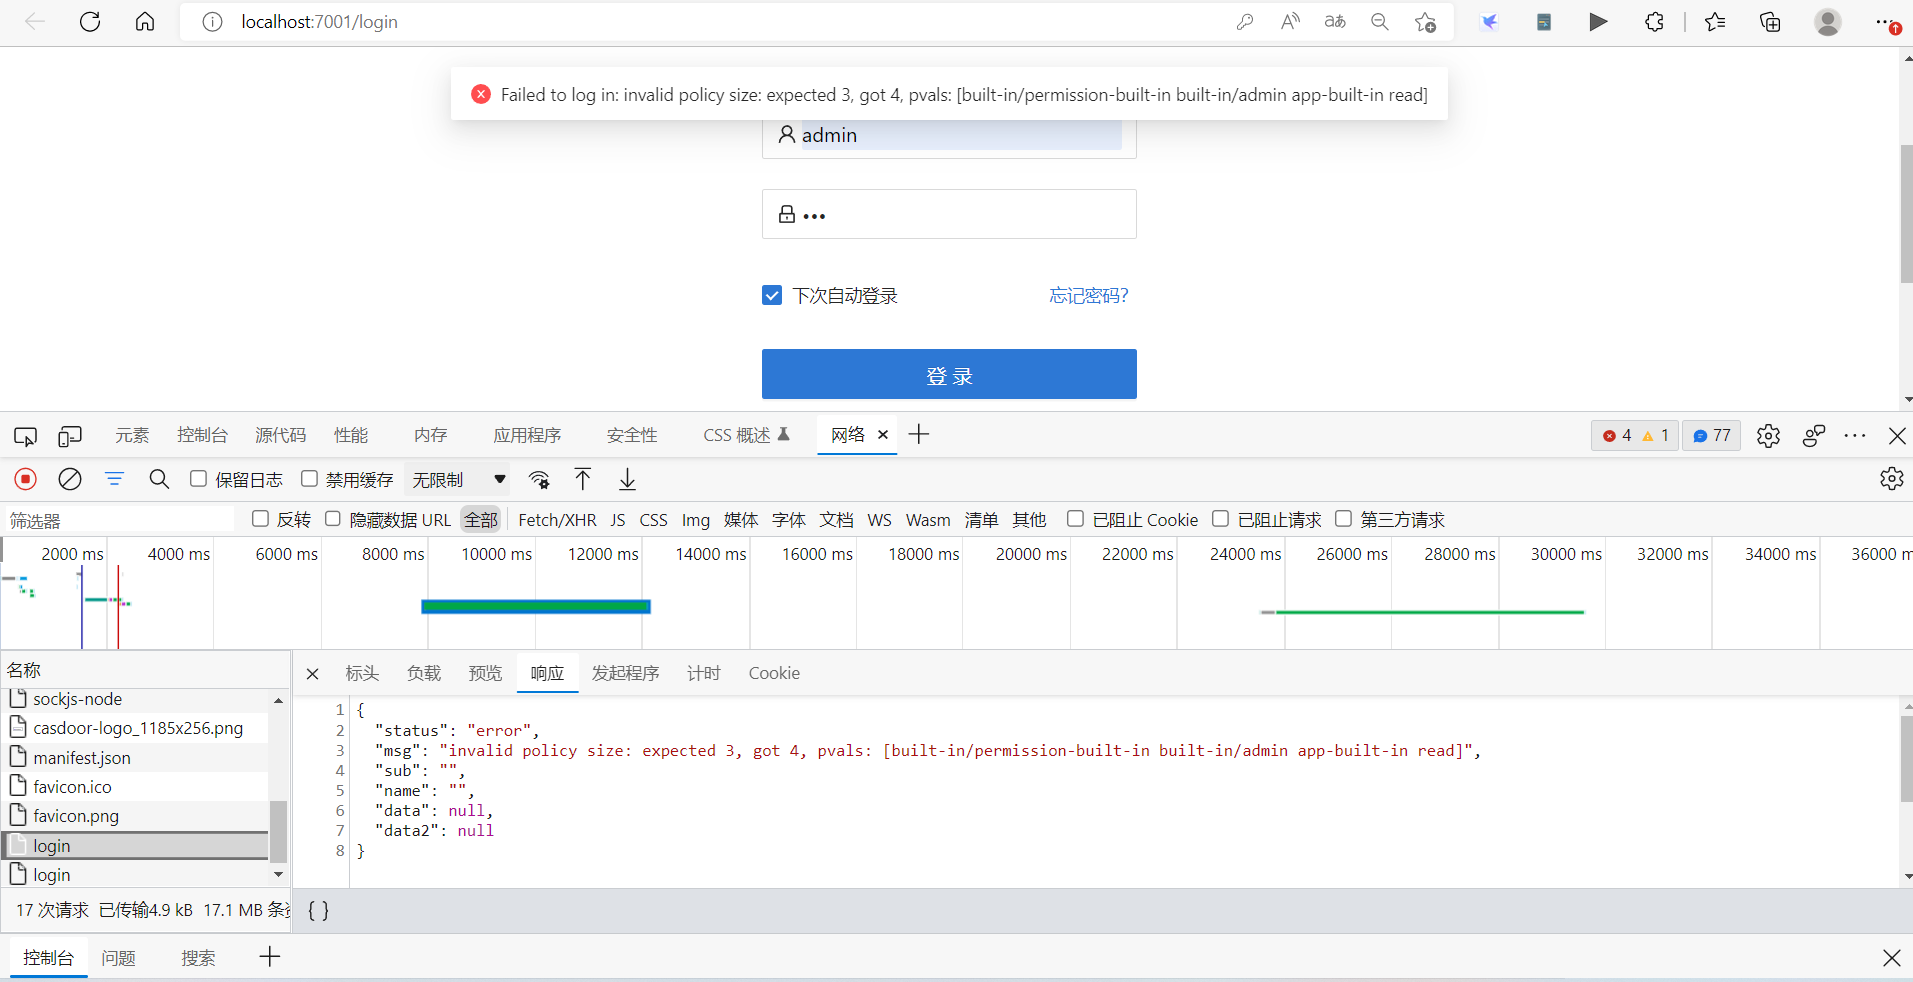Open the 忘记密码 link

point(1087,295)
